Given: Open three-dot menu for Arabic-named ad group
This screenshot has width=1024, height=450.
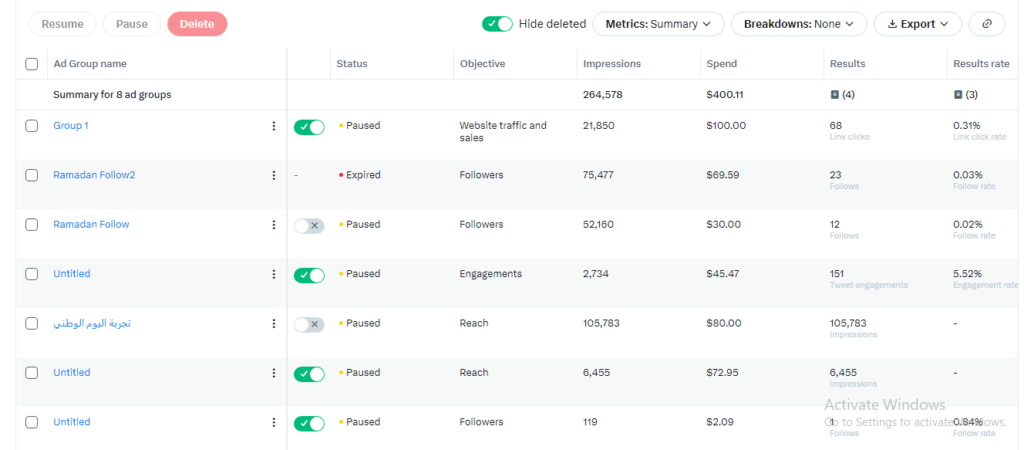Looking at the screenshot, I should [x=274, y=324].
